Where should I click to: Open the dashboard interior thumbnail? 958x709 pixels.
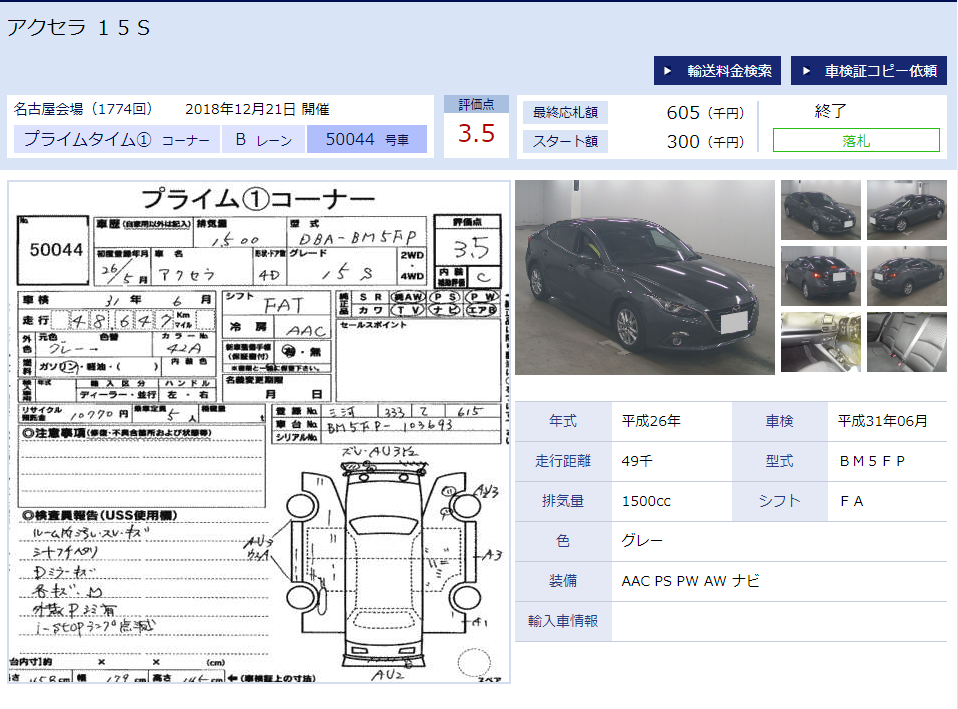tap(820, 342)
